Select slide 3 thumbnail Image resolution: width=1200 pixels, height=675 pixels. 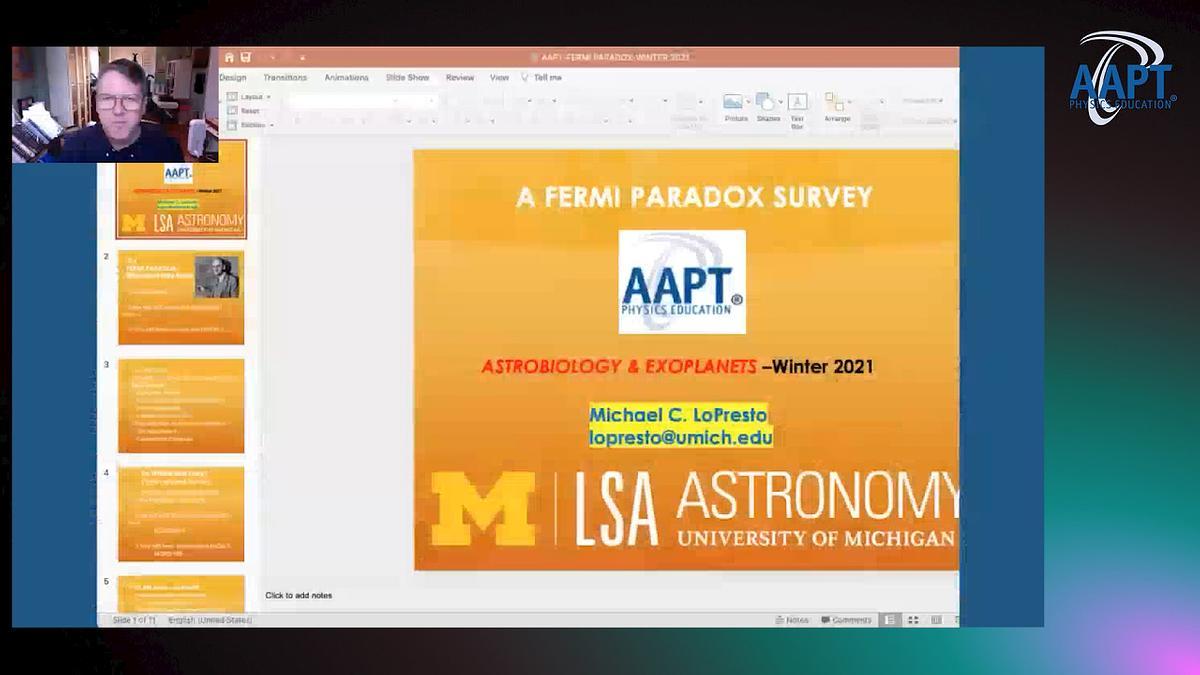[x=181, y=406]
